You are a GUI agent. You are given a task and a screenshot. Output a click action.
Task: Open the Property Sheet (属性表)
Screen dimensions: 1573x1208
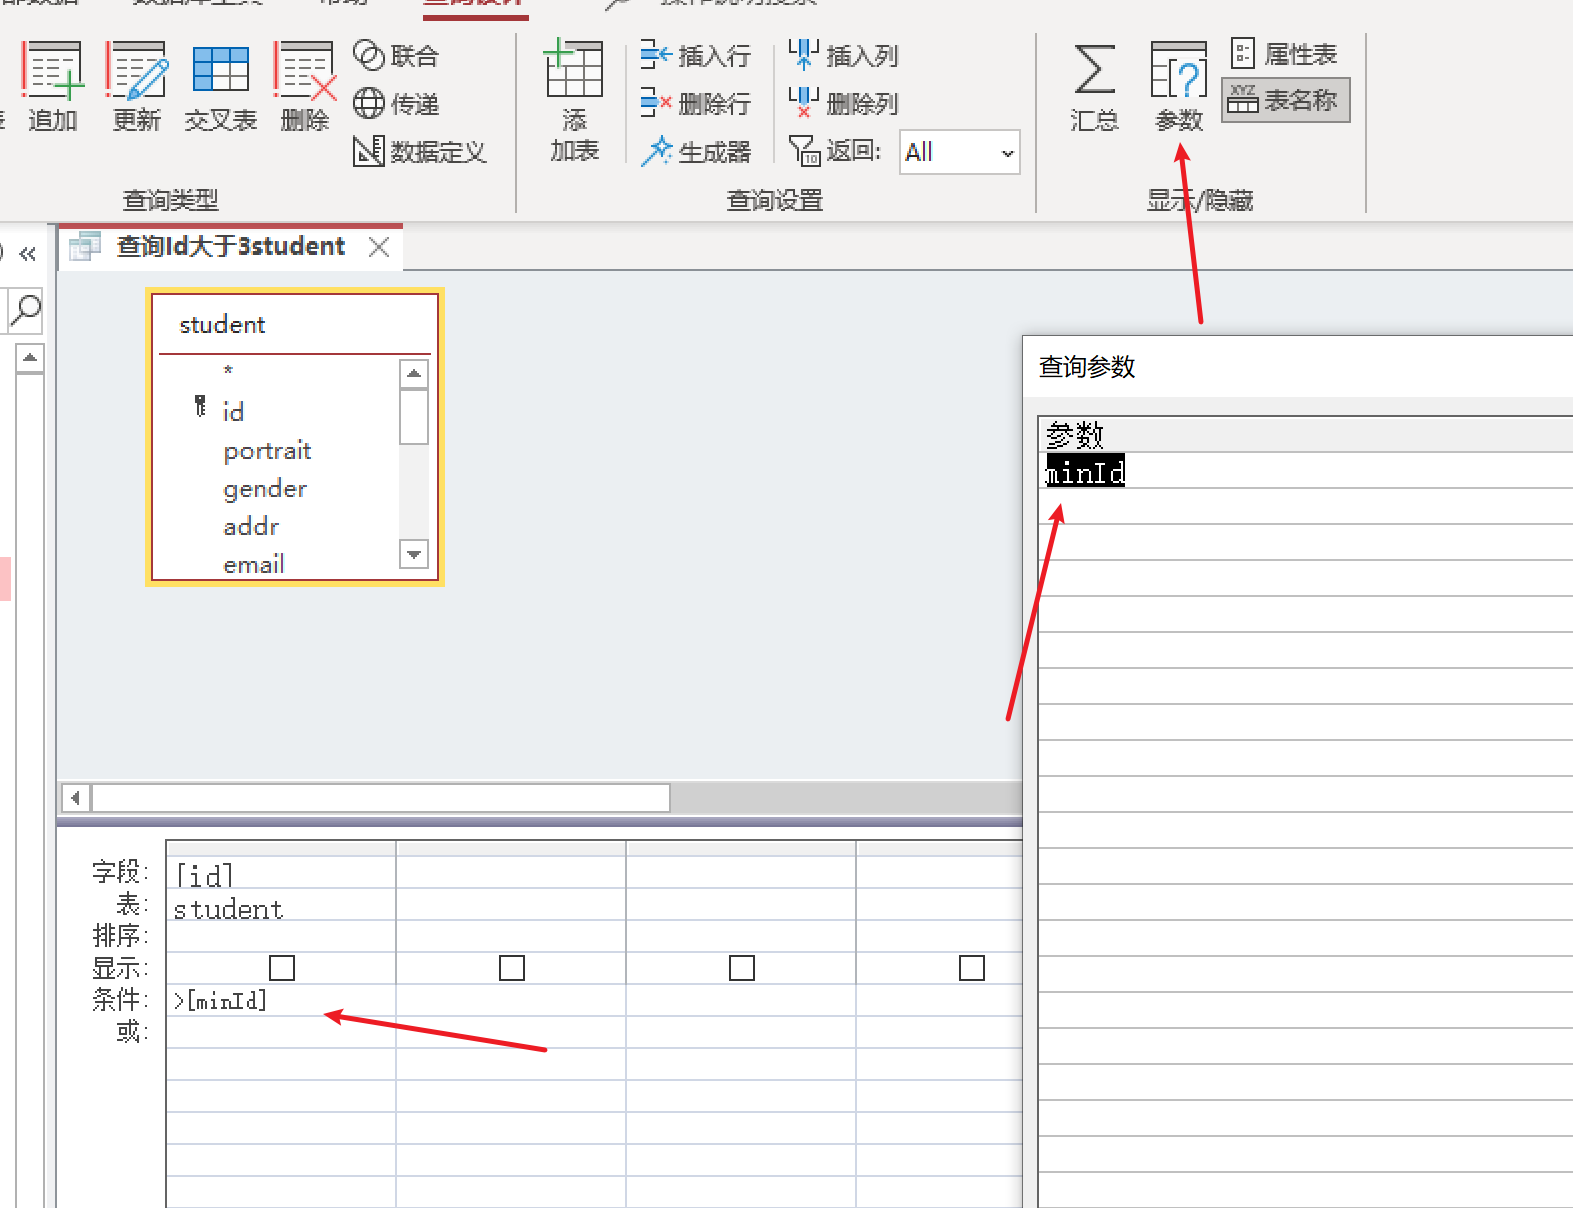[x=1285, y=54]
